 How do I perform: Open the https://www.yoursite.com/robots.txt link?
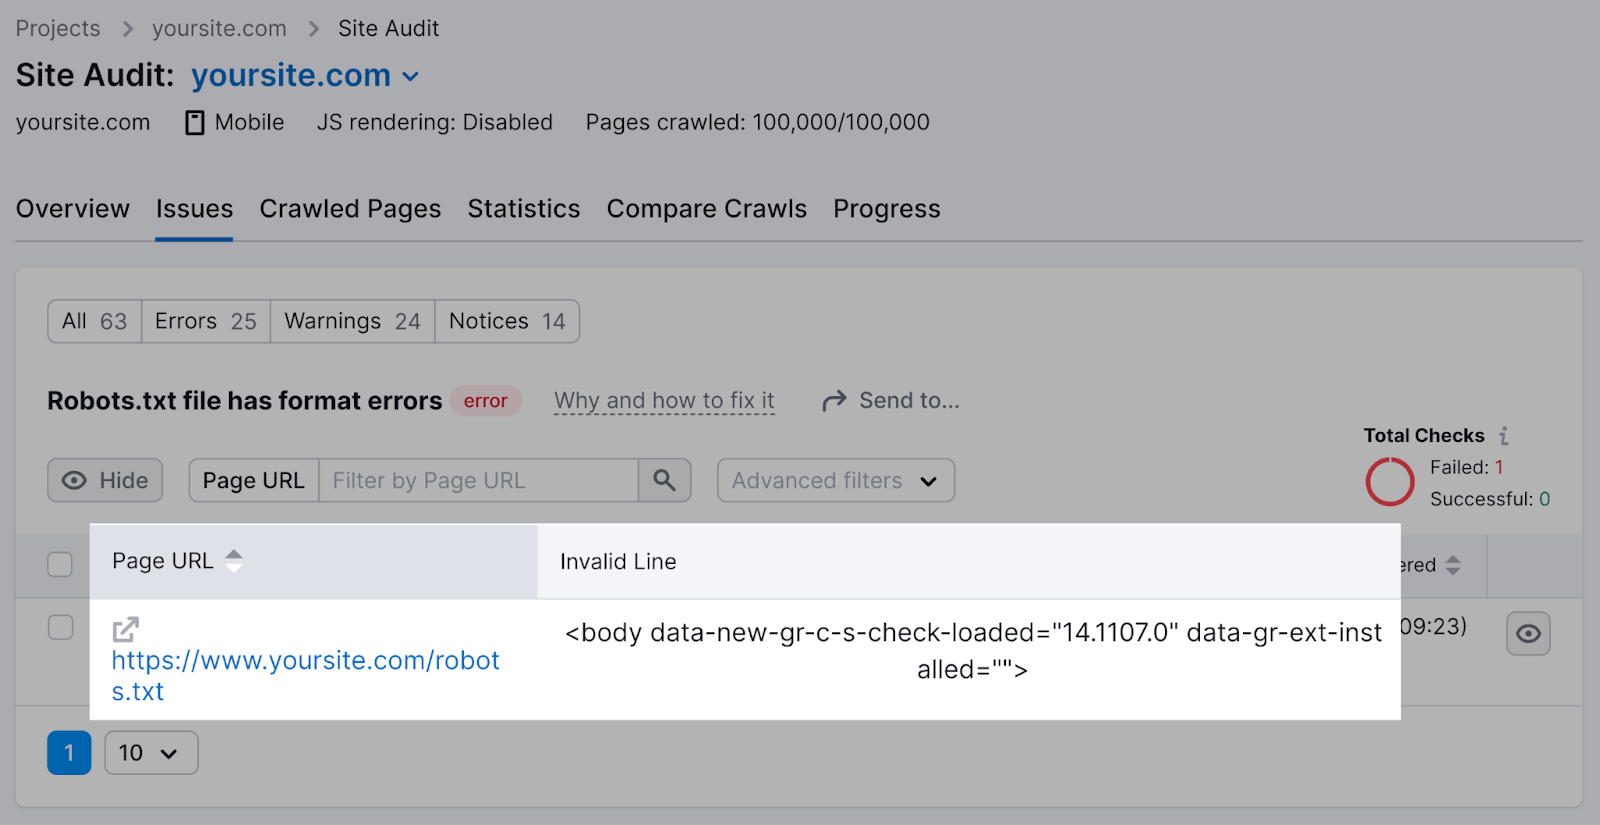tap(306, 676)
